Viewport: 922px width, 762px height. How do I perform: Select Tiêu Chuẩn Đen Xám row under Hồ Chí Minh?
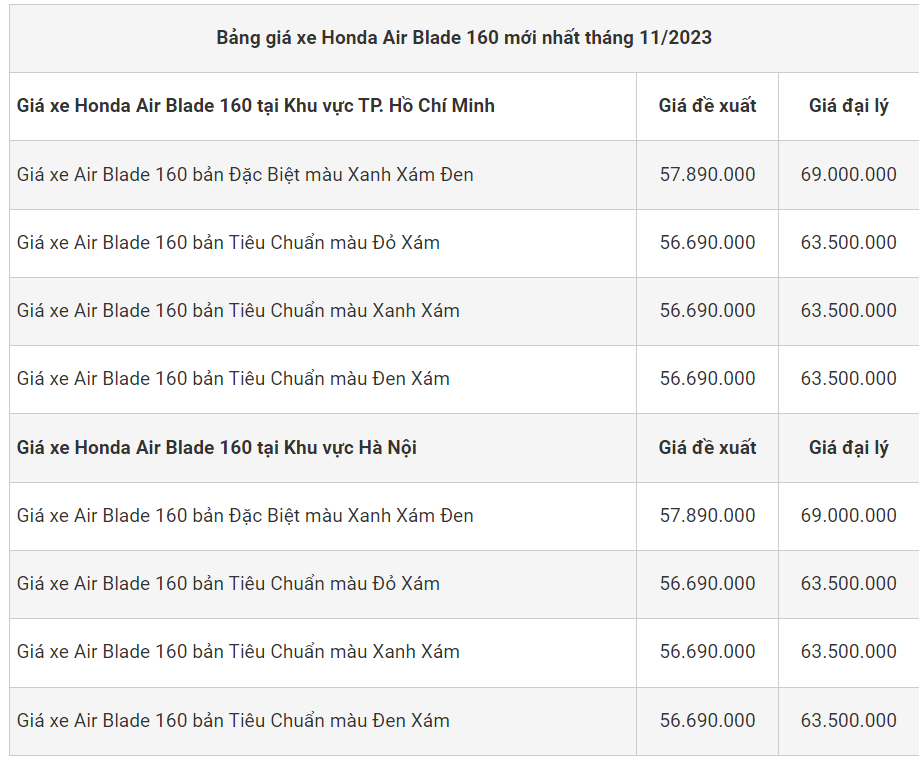[x=233, y=379]
